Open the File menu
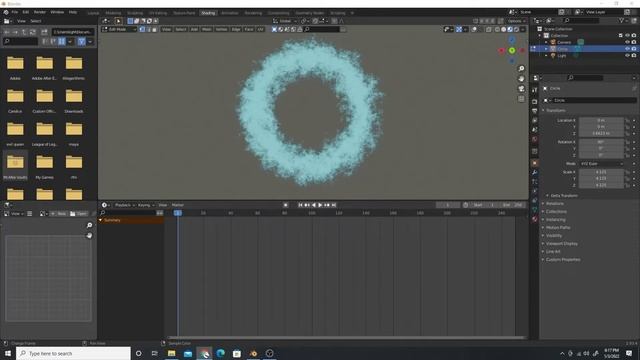This screenshot has height=360, width=640. click(15, 12)
